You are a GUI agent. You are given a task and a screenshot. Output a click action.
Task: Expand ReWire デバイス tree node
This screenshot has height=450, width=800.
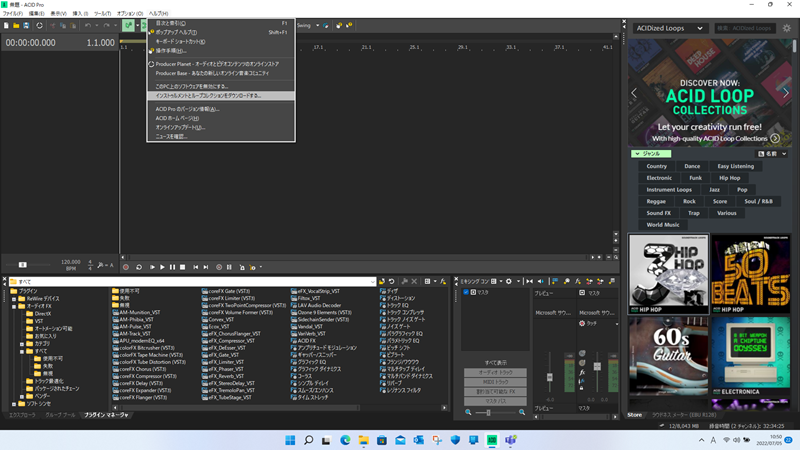click(14, 299)
